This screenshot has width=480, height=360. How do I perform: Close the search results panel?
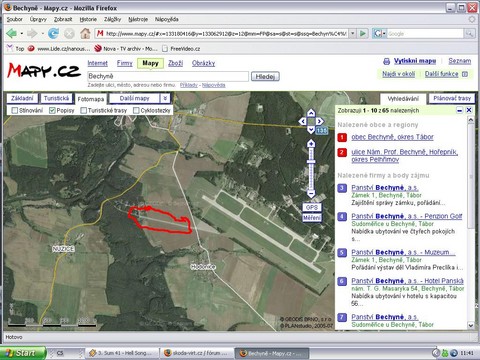(469, 110)
